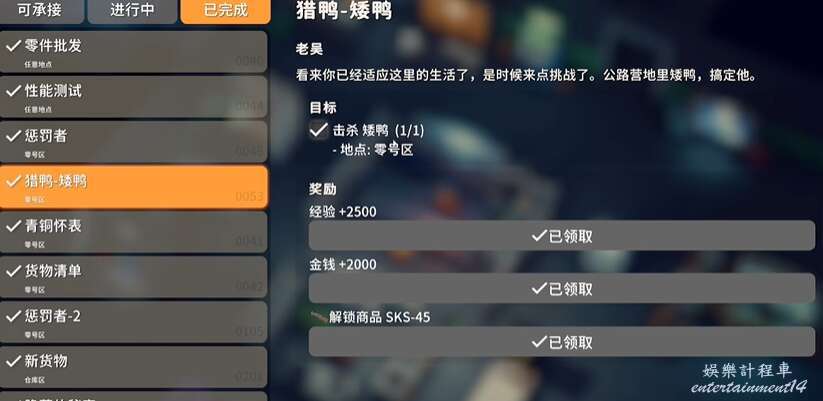Open the 已完成 tab
Image resolution: width=823 pixels, height=401 pixels.
pos(226,10)
